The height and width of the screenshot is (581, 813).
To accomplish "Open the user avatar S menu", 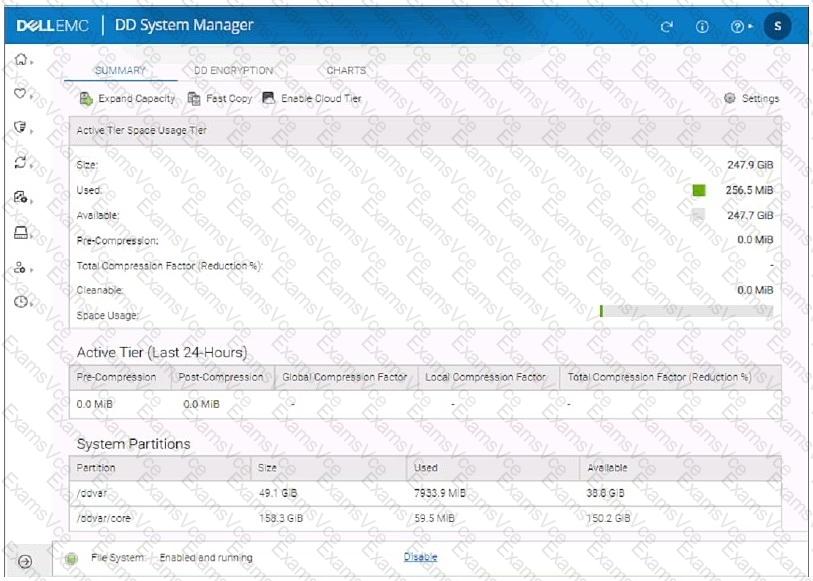I will pyautogui.click(x=777, y=26).
